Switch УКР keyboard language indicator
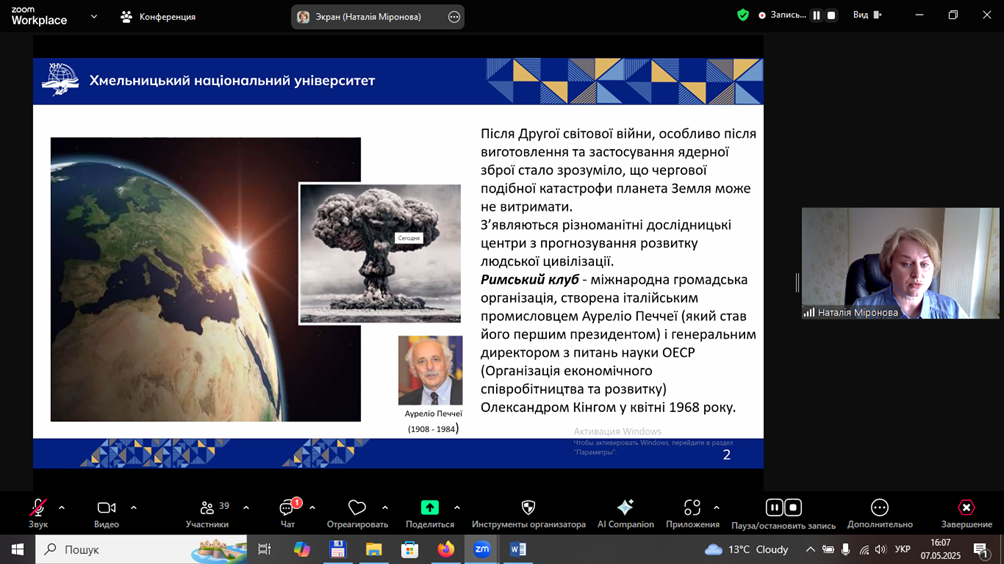 coord(903,549)
